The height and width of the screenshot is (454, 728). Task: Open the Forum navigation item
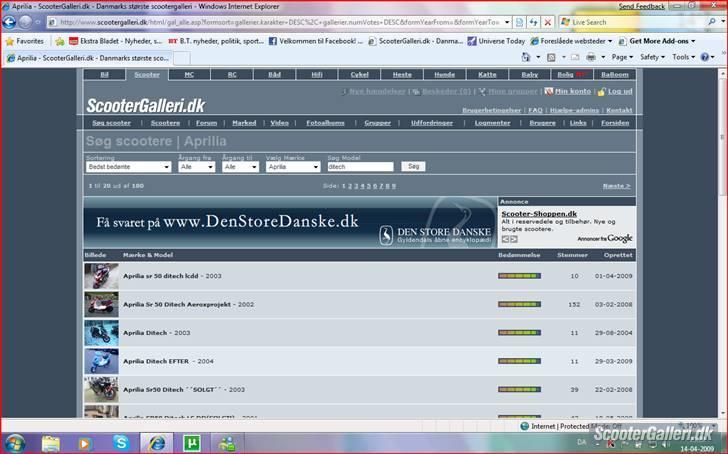click(206, 123)
